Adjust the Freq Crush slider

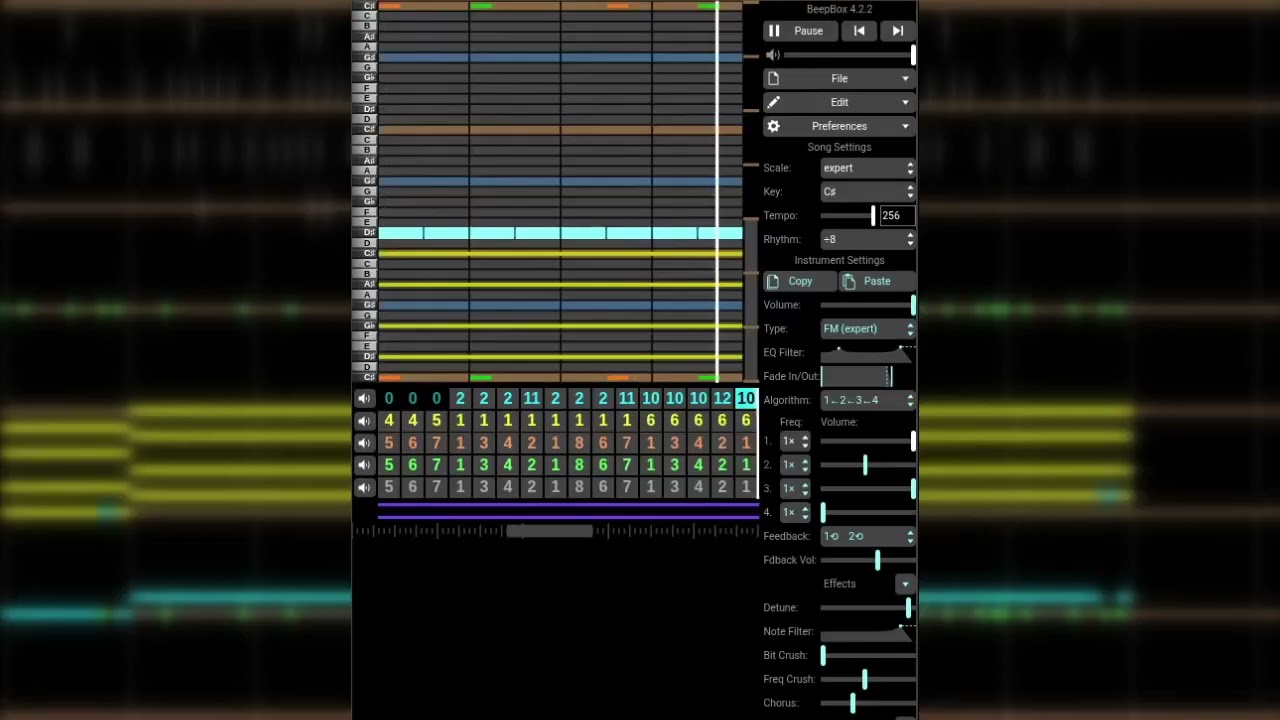click(x=868, y=679)
